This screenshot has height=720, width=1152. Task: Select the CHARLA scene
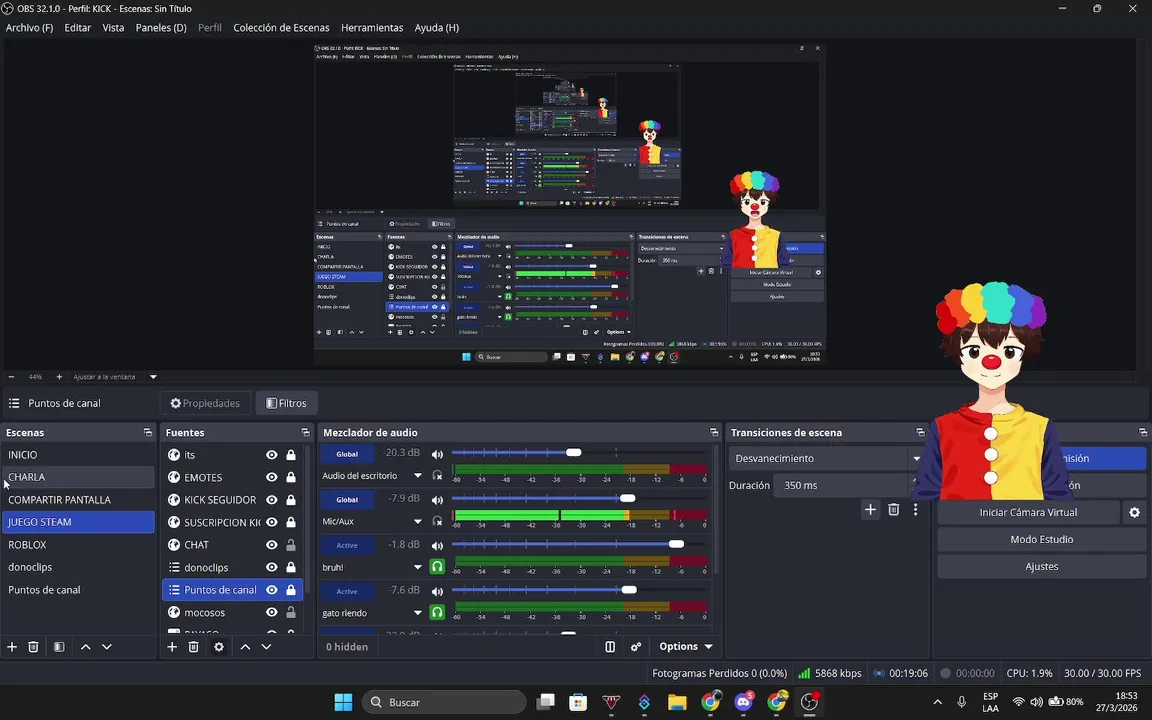pos(78,477)
